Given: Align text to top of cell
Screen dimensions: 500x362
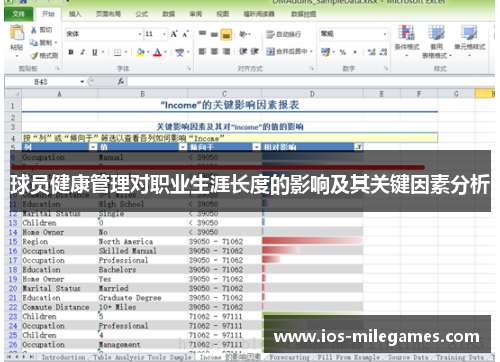Looking at the screenshot, I should click(x=202, y=34).
